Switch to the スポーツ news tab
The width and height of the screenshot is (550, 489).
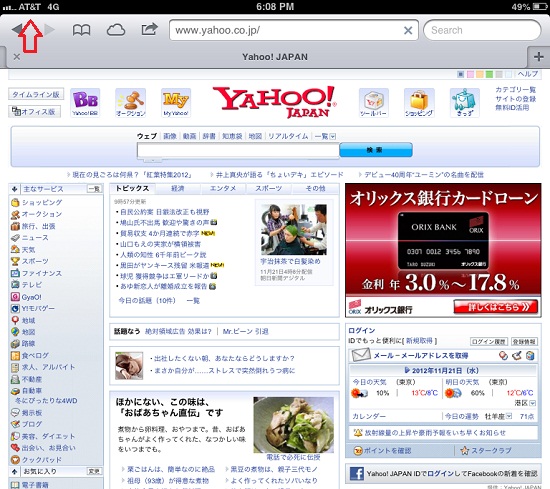click(269, 188)
